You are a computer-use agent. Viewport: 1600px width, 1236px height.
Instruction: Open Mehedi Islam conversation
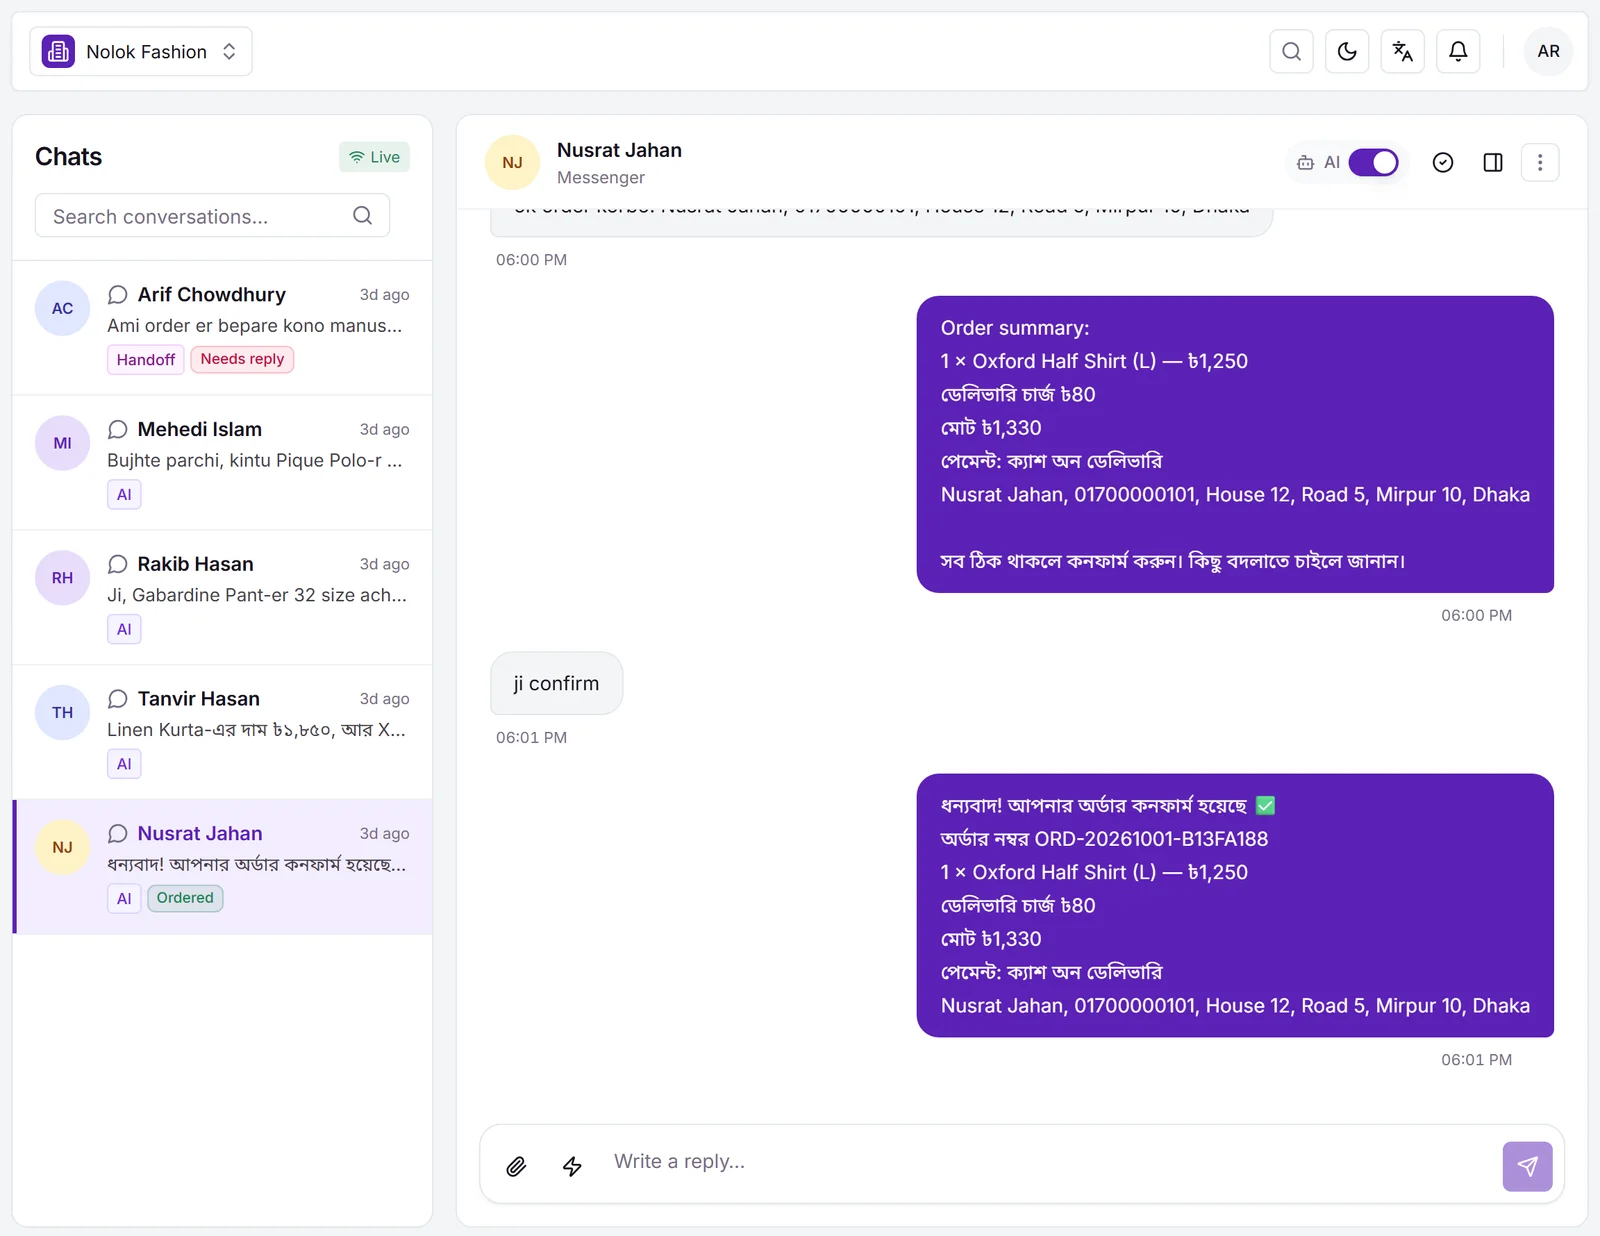pos(222,463)
